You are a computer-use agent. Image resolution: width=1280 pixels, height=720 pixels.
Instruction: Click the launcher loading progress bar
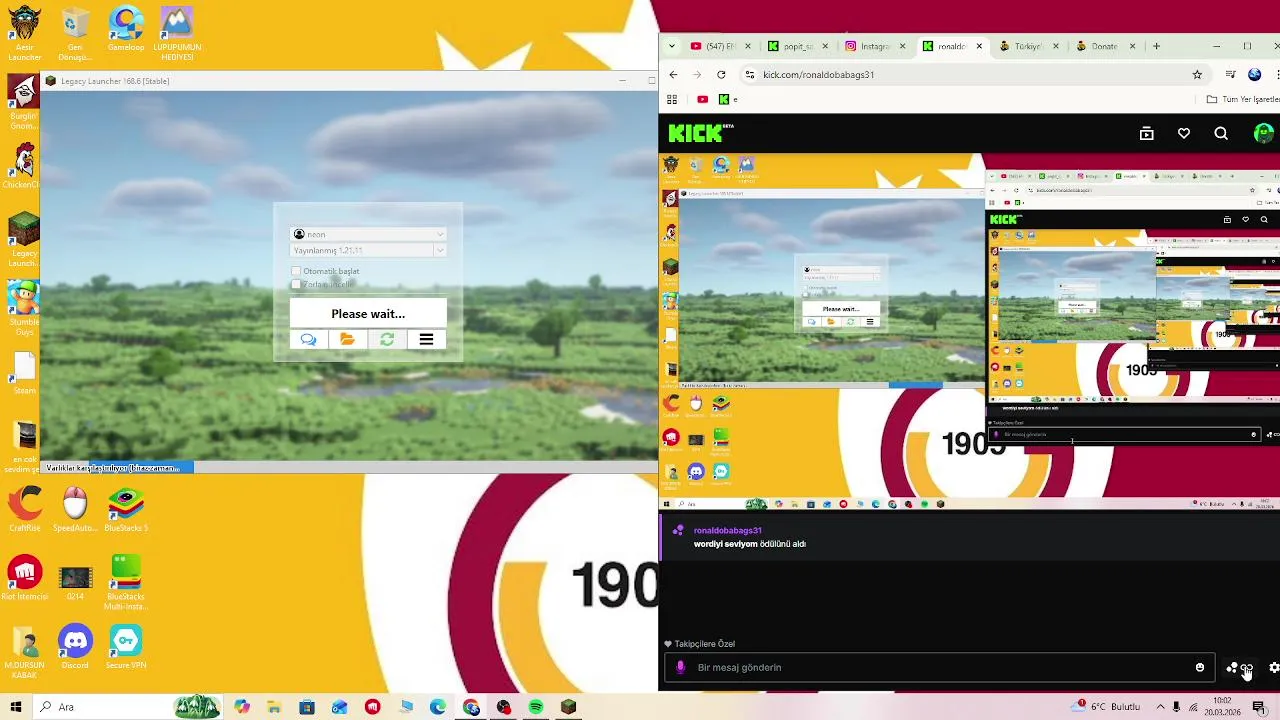[349, 467]
